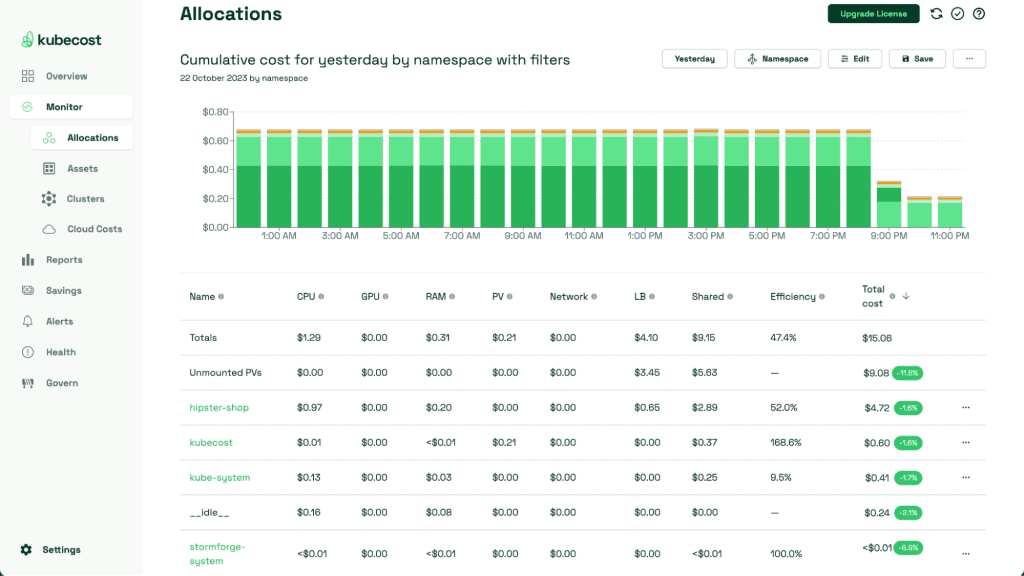Go to Cloud Costs in sidebar
1024x576 pixels.
94,229
